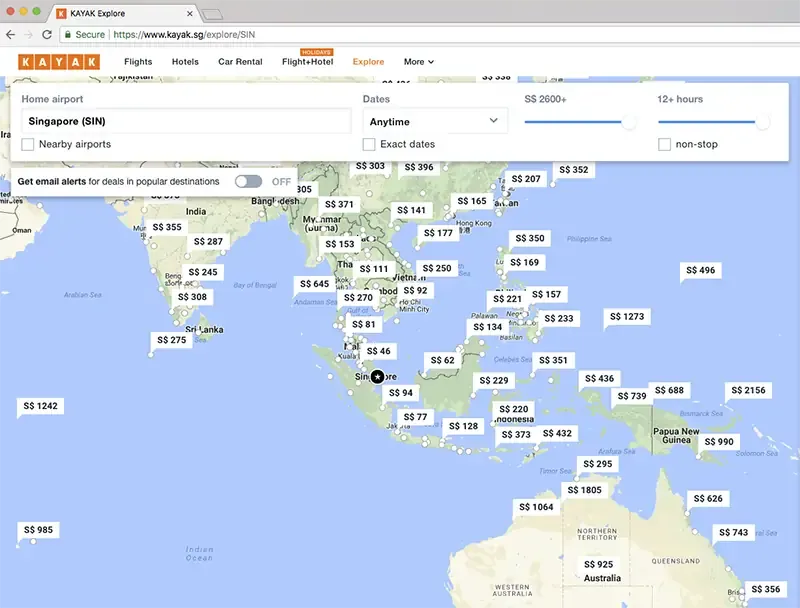Check the non-stop checkbox
800x608 pixels.
click(665, 145)
